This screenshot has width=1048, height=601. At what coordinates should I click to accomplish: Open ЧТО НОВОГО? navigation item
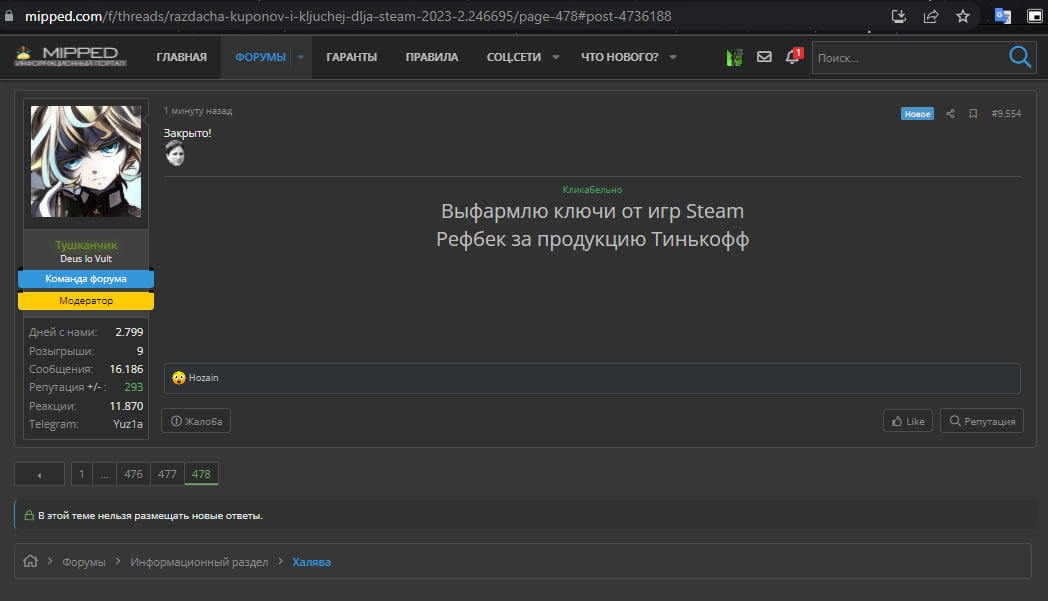point(620,57)
